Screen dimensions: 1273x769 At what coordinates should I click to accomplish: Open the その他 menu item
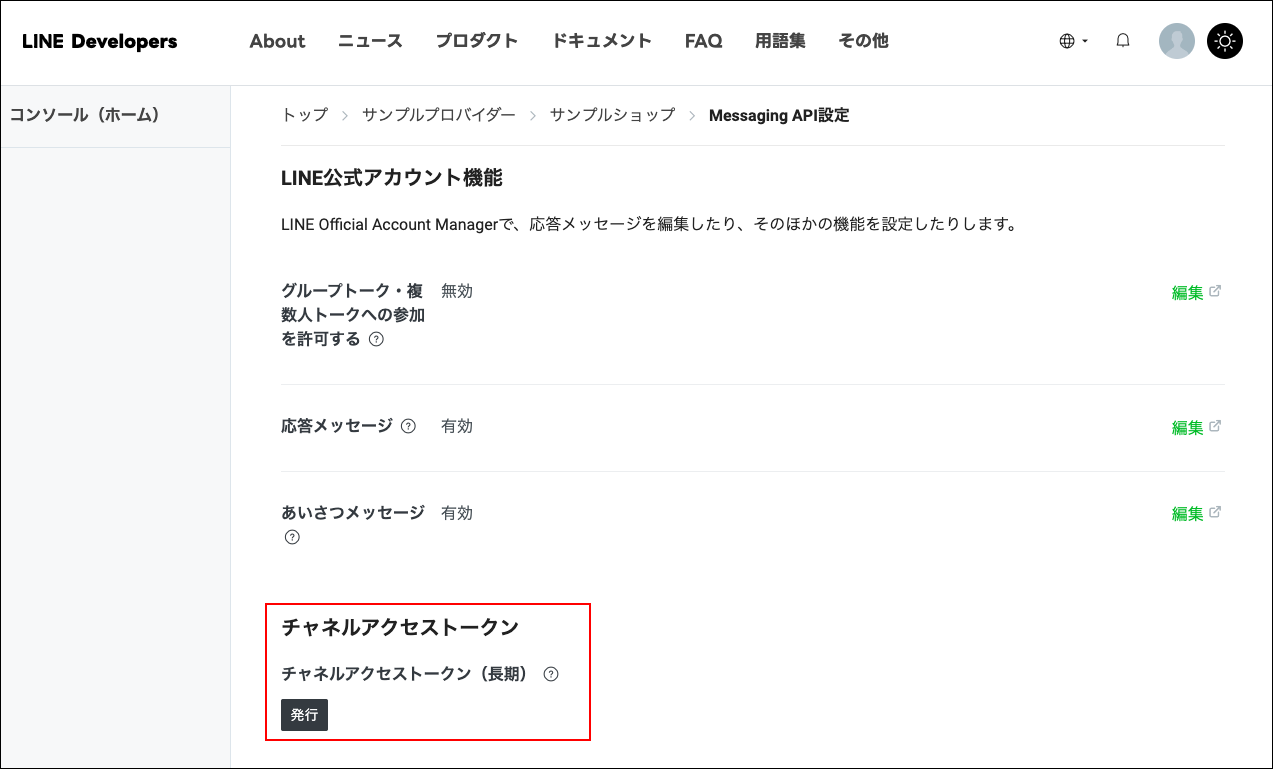(863, 41)
